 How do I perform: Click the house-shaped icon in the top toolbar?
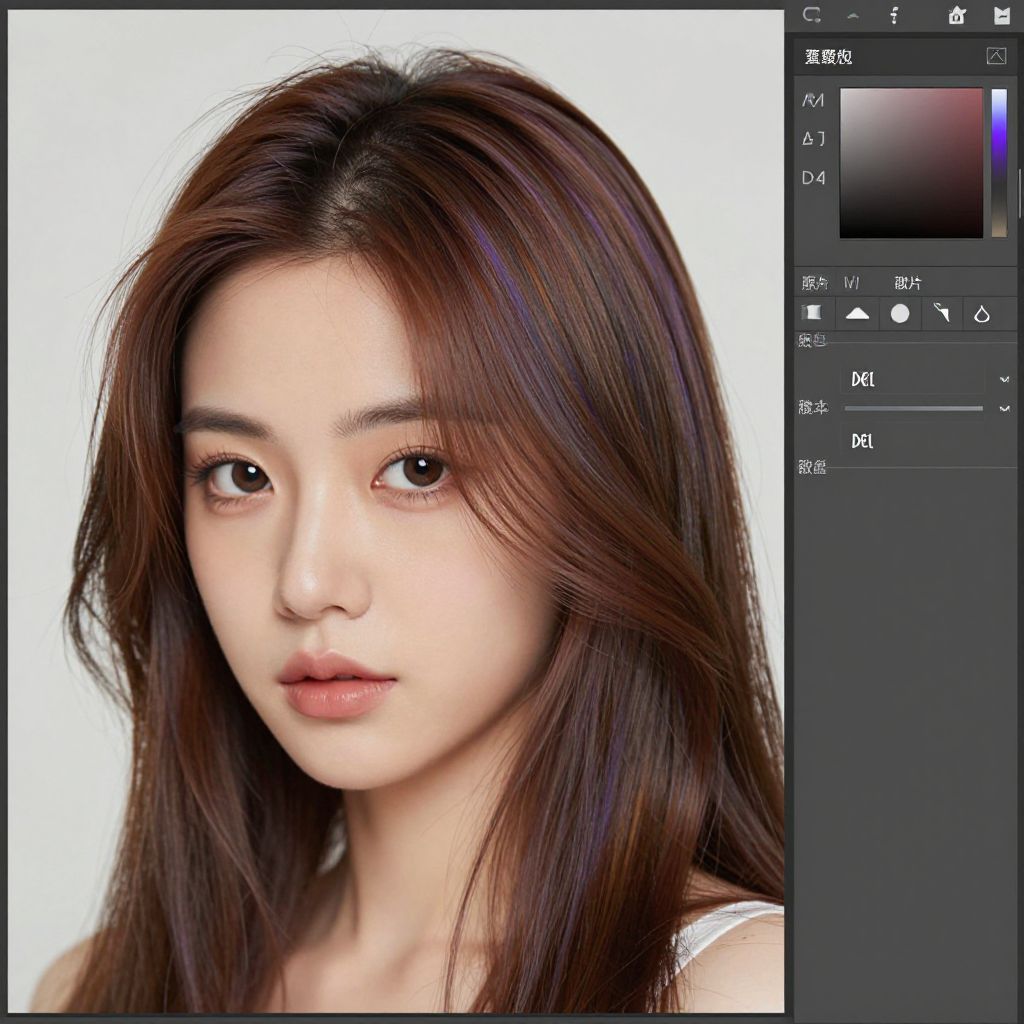956,15
